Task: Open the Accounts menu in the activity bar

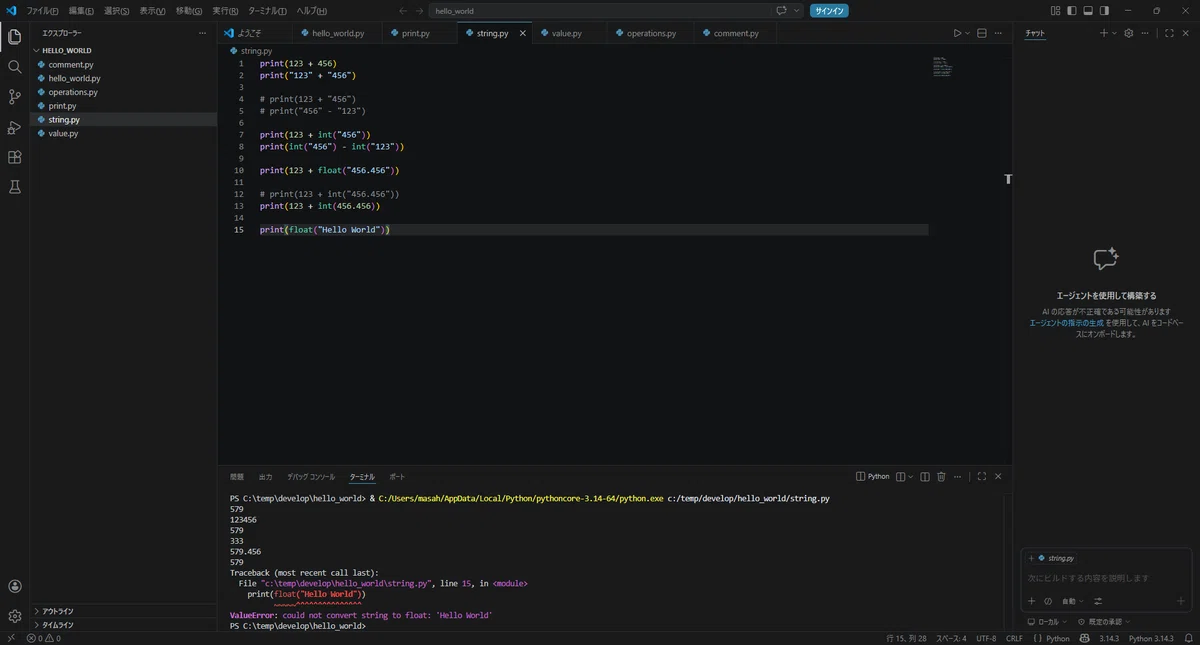Action: tap(14, 587)
